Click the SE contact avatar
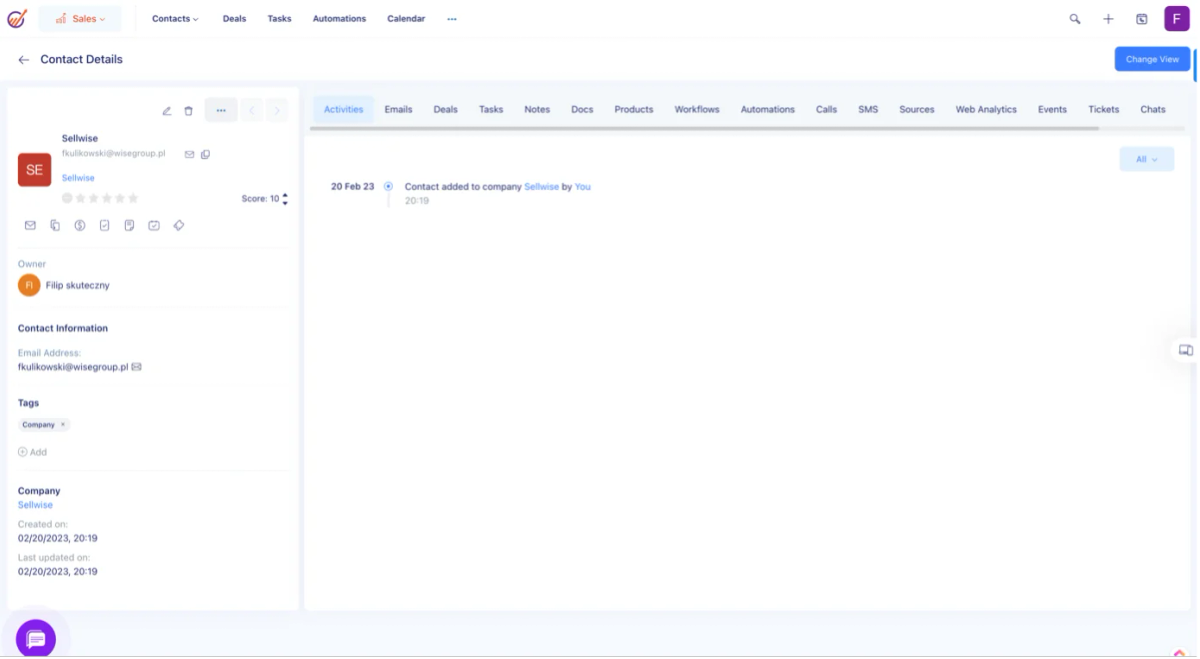 (35, 170)
